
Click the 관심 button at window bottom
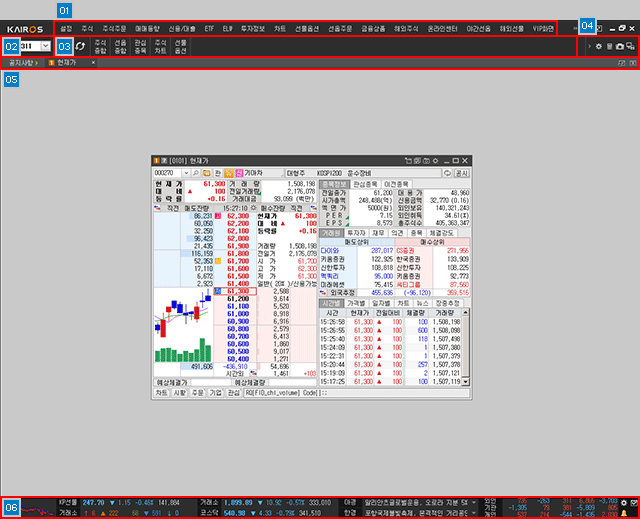[x=233, y=393]
